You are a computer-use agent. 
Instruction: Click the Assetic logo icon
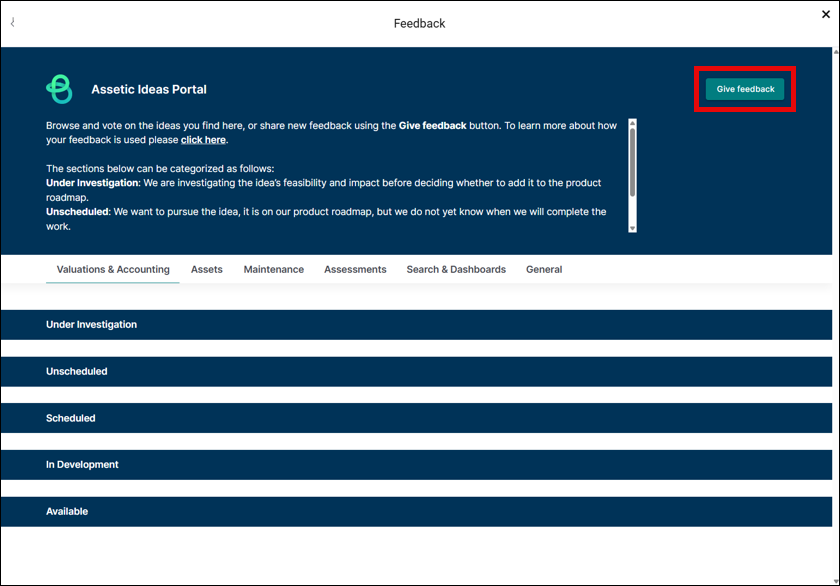click(59, 89)
